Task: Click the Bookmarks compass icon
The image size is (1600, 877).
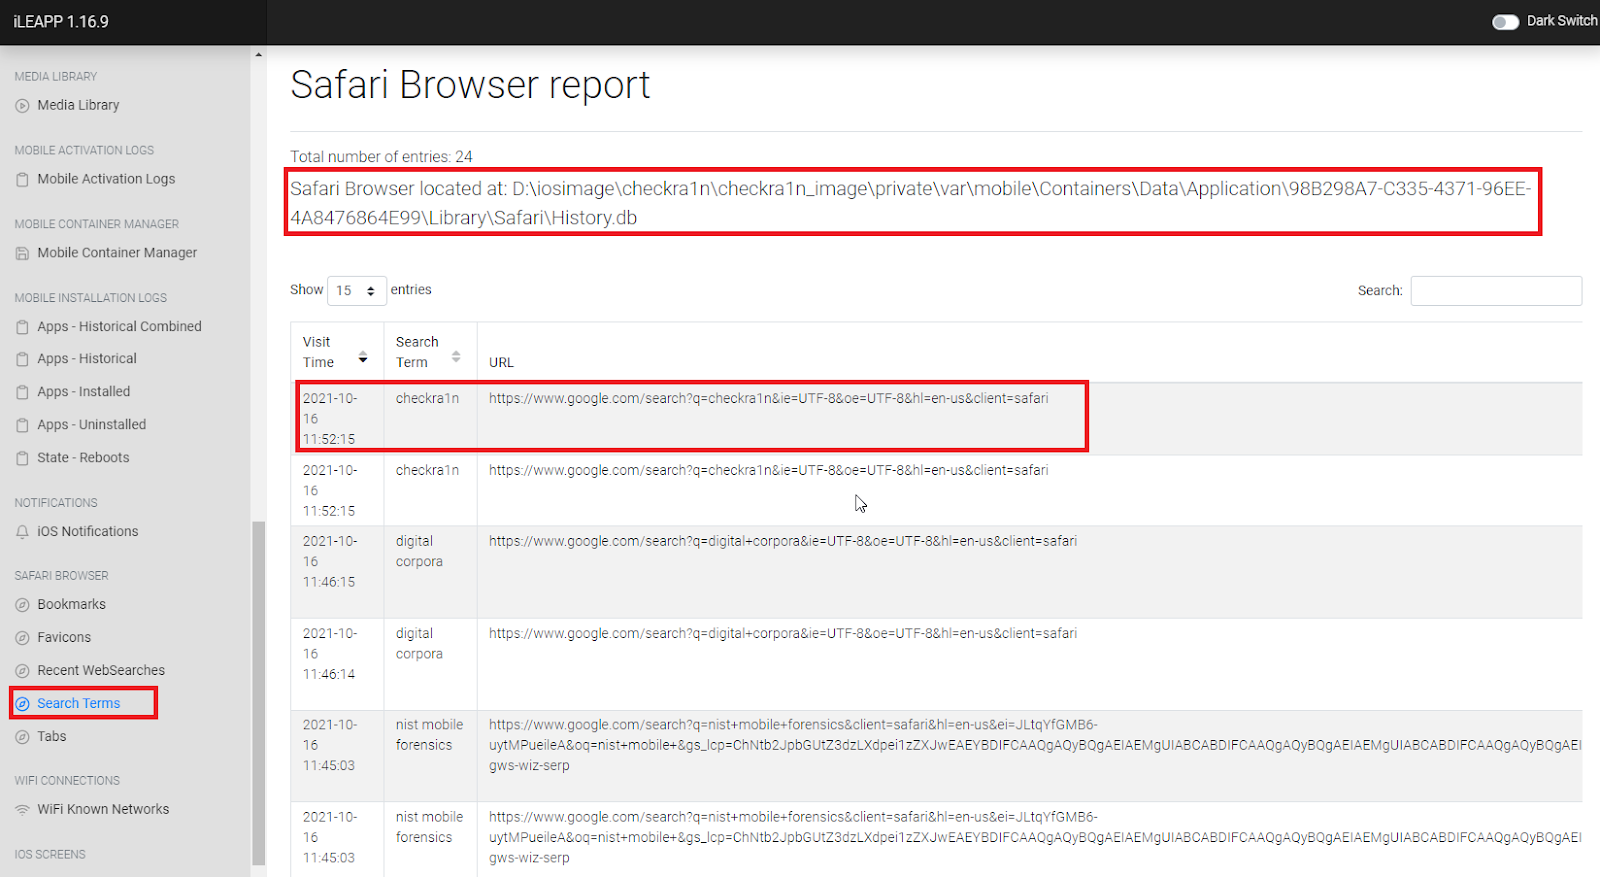Action: coord(22,605)
